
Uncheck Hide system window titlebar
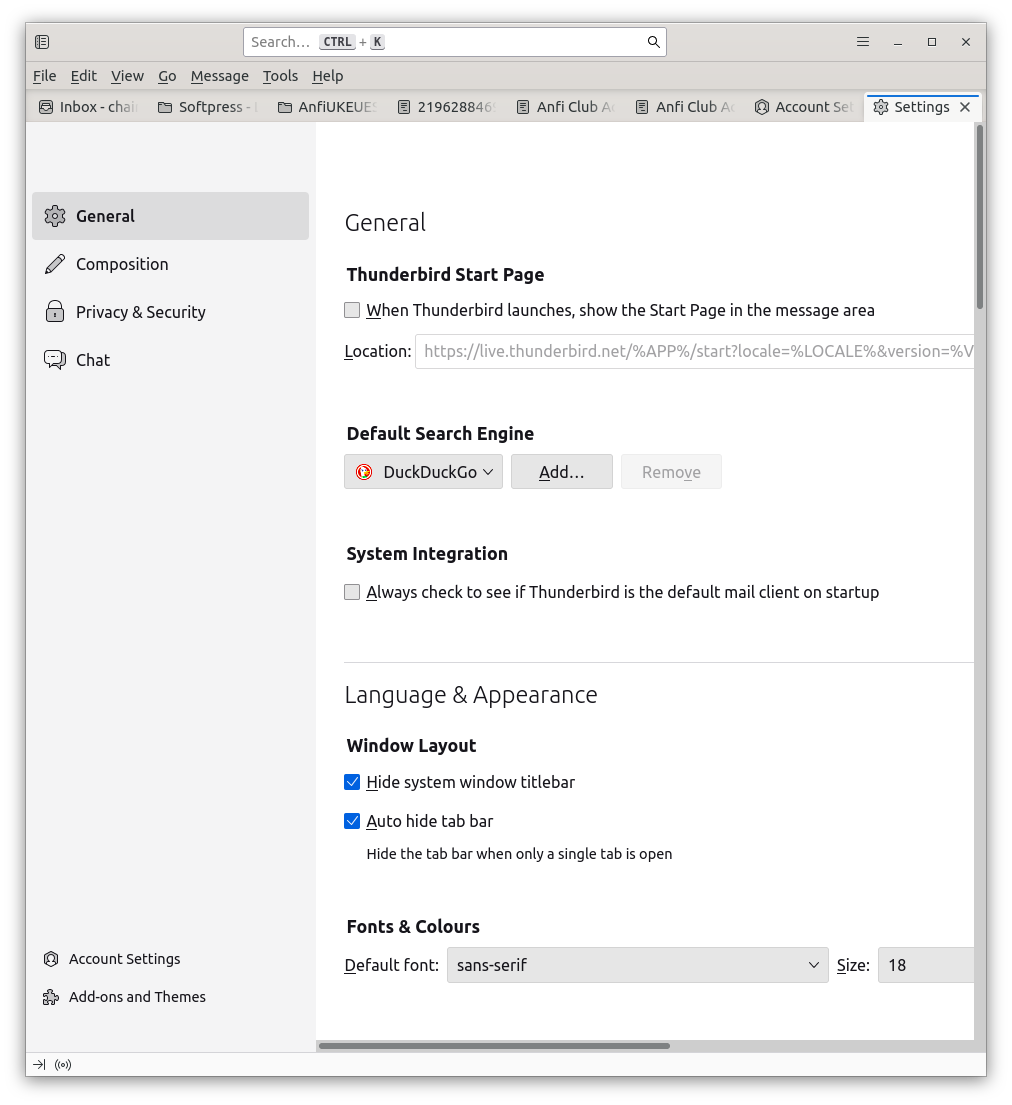(352, 782)
